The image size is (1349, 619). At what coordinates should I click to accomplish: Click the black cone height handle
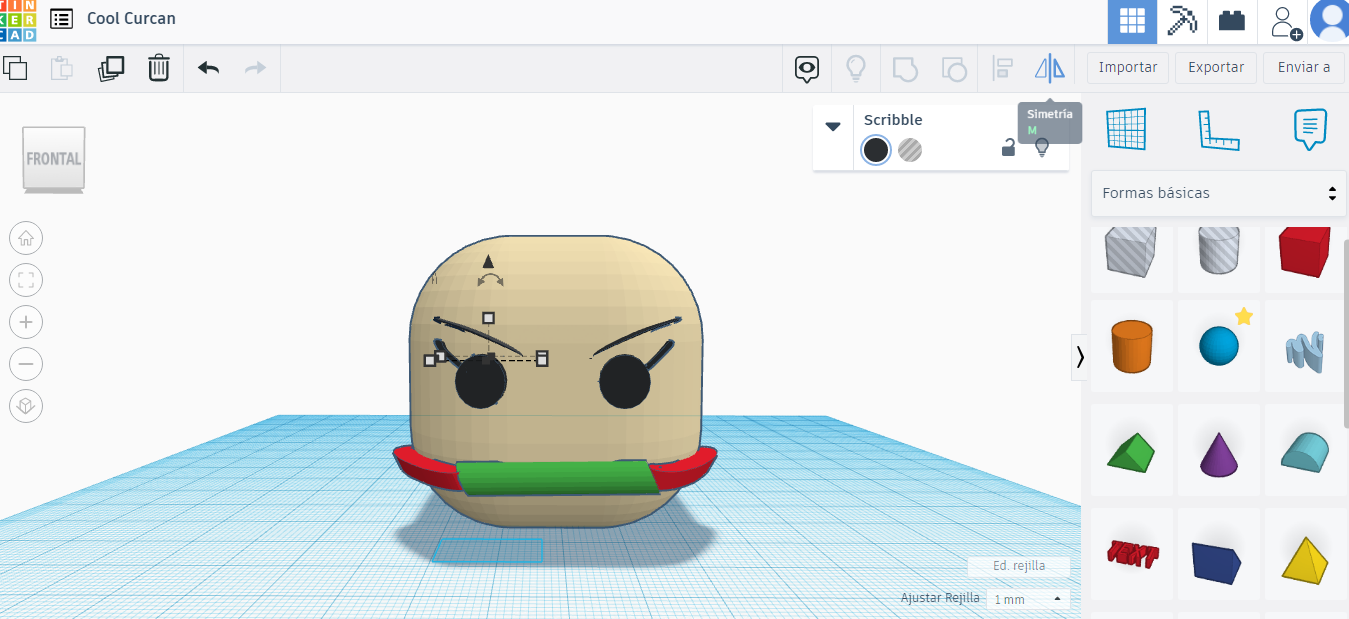click(x=488, y=261)
